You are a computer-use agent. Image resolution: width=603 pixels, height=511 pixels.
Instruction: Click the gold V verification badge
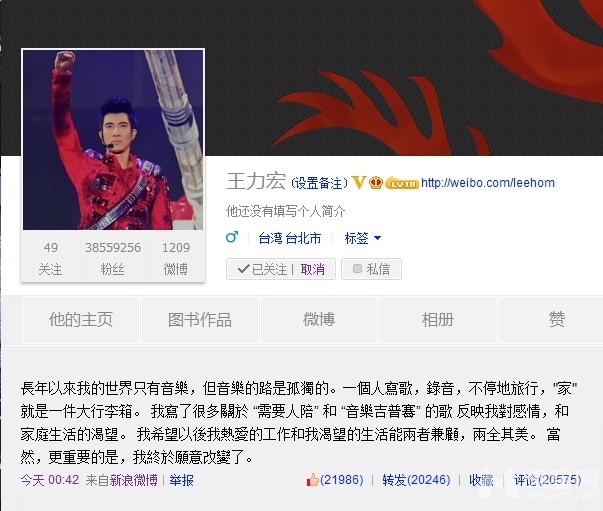pos(358,183)
